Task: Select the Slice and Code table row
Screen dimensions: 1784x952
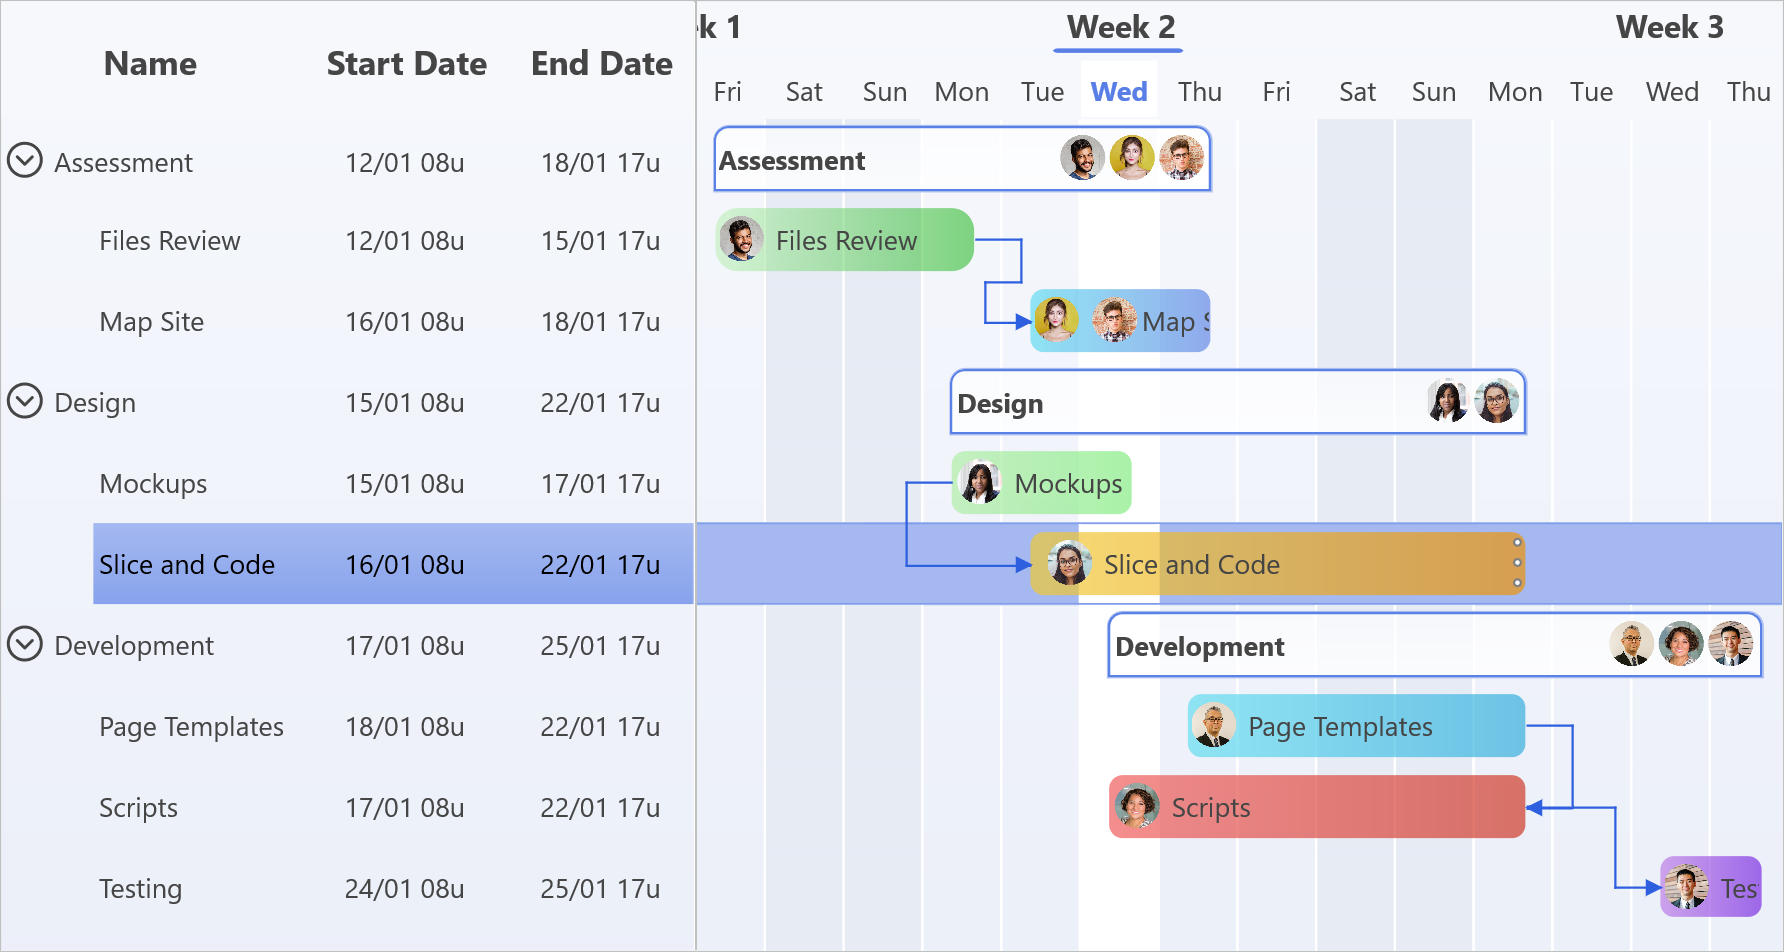Action: [390, 563]
